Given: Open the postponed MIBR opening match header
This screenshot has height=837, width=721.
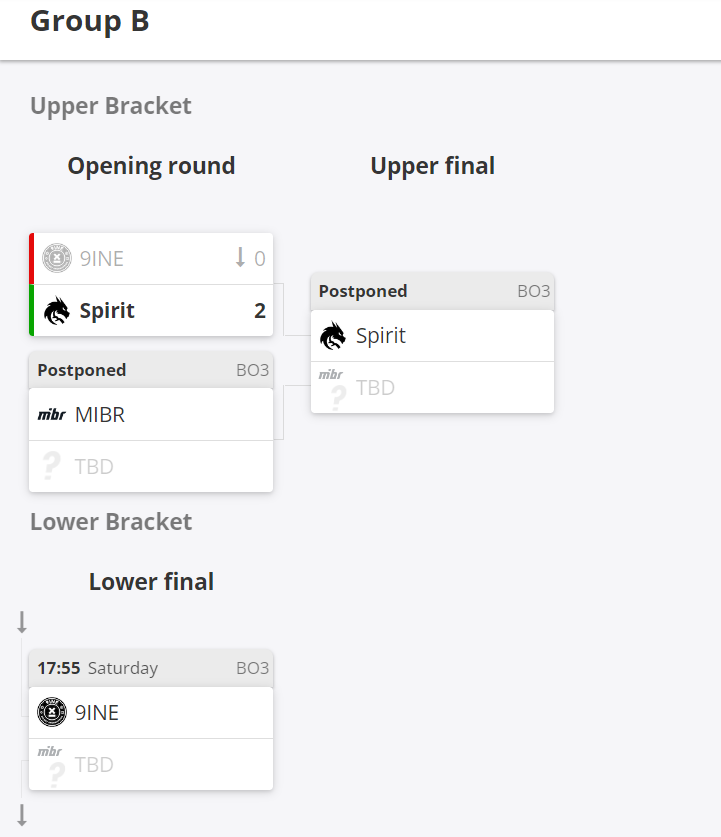Looking at the screenshot, I should [x=151, y=370].
